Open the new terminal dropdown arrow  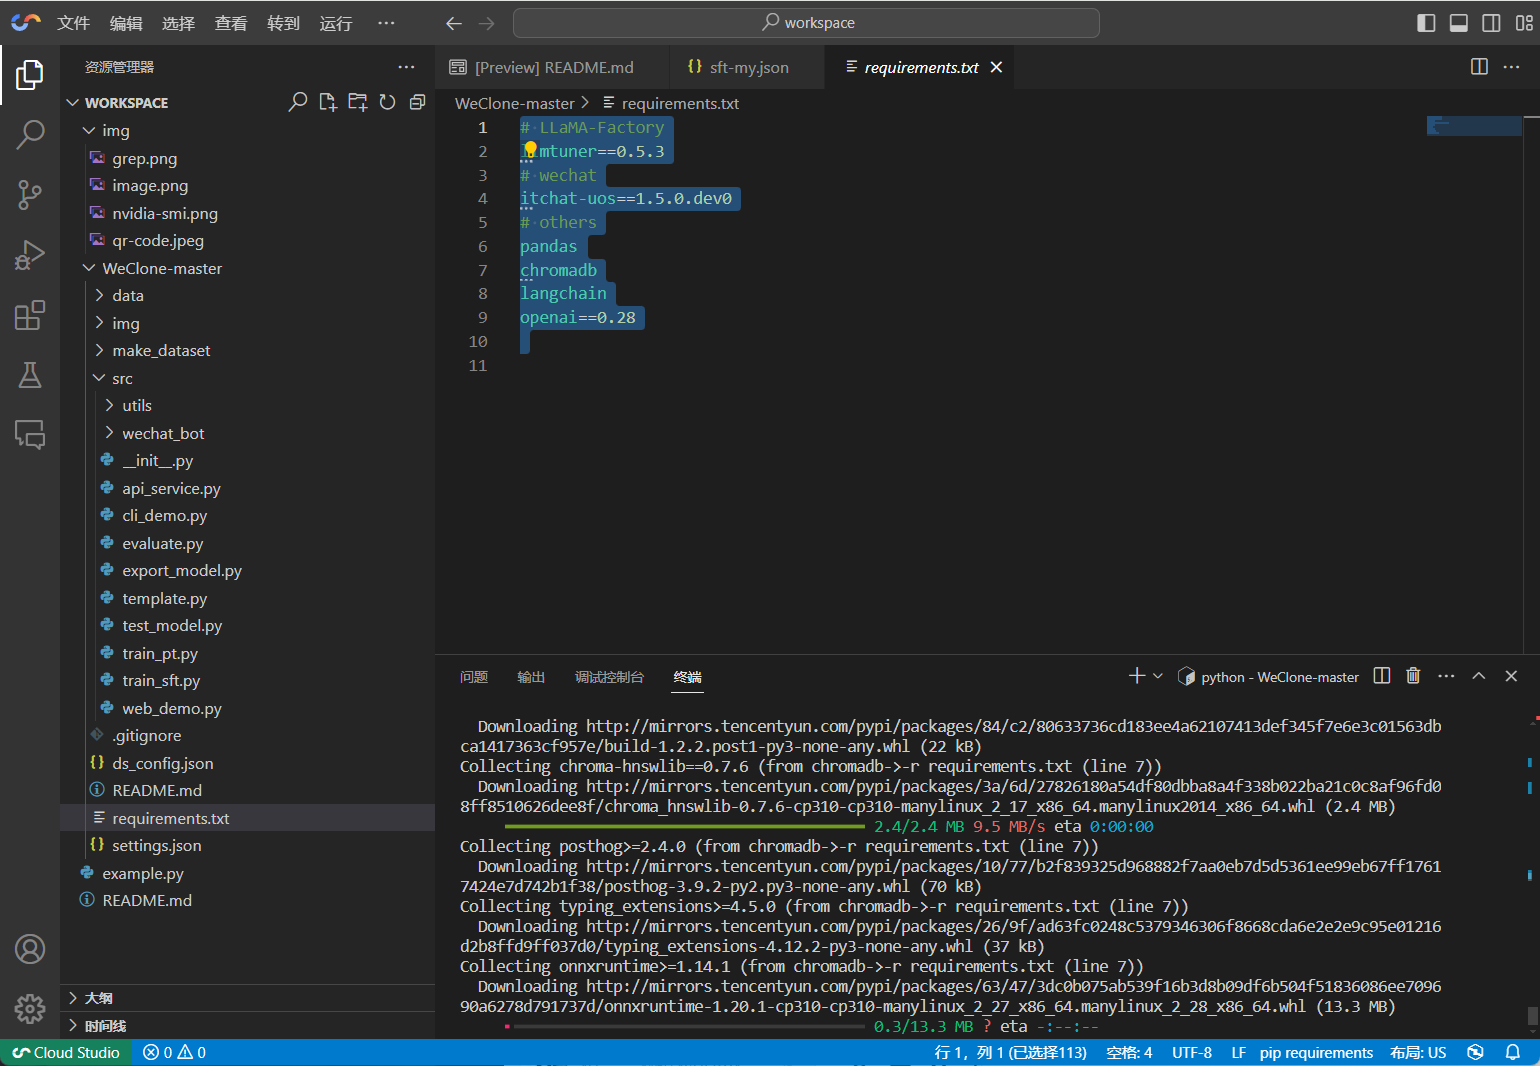tap(1158, 676)
